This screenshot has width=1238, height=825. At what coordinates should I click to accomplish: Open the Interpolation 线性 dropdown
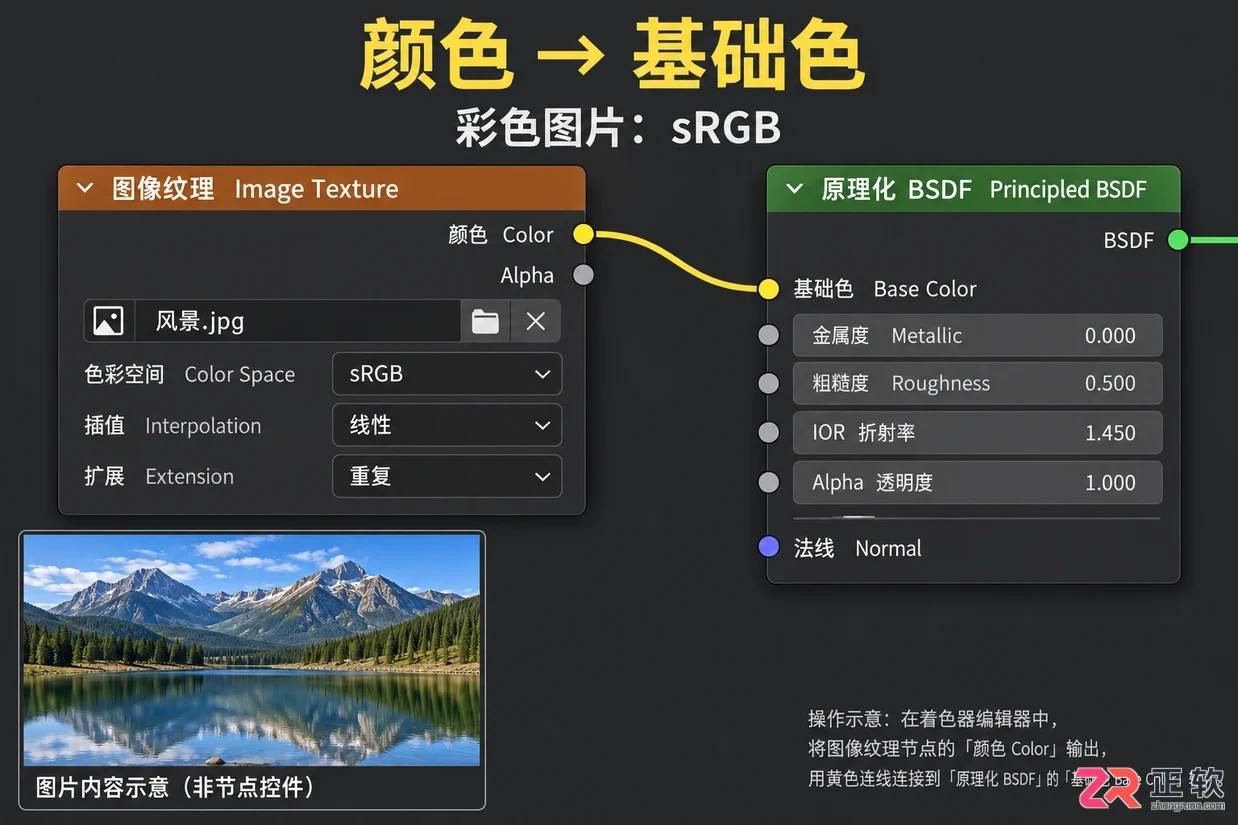[x=447, y=425]
